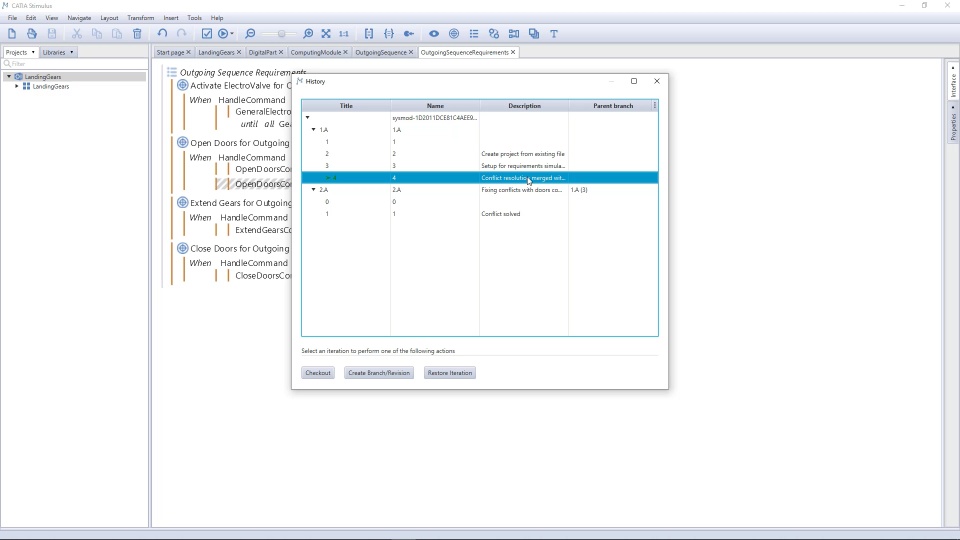960x540 pixels.
Task: Open the Transform menu
Action: coord(141,18)
